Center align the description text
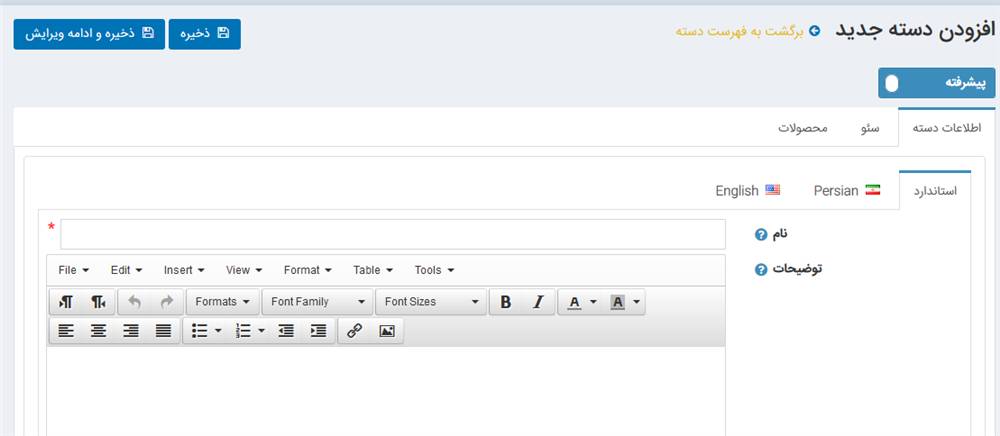1000x436 pixels. click(x=98, y=331)
